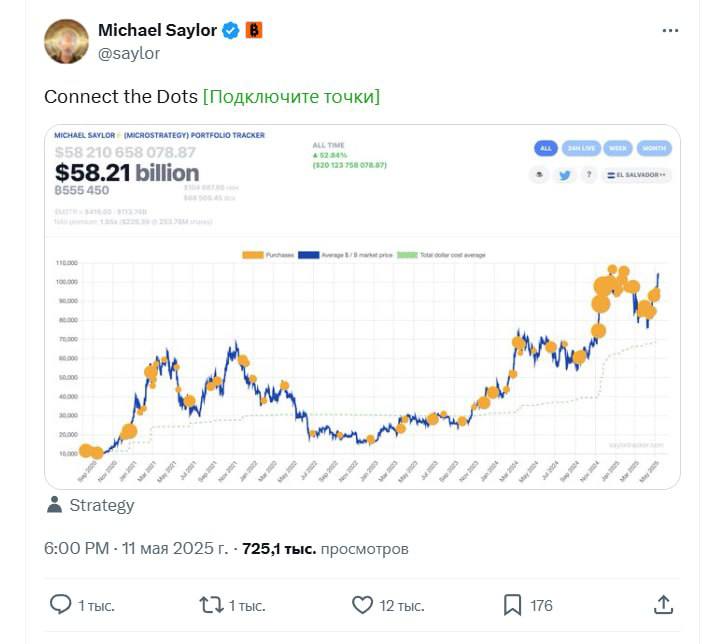Open the three-dot more options menu
This screenshot has width=716, height=644.
click(x=670, y=31)
